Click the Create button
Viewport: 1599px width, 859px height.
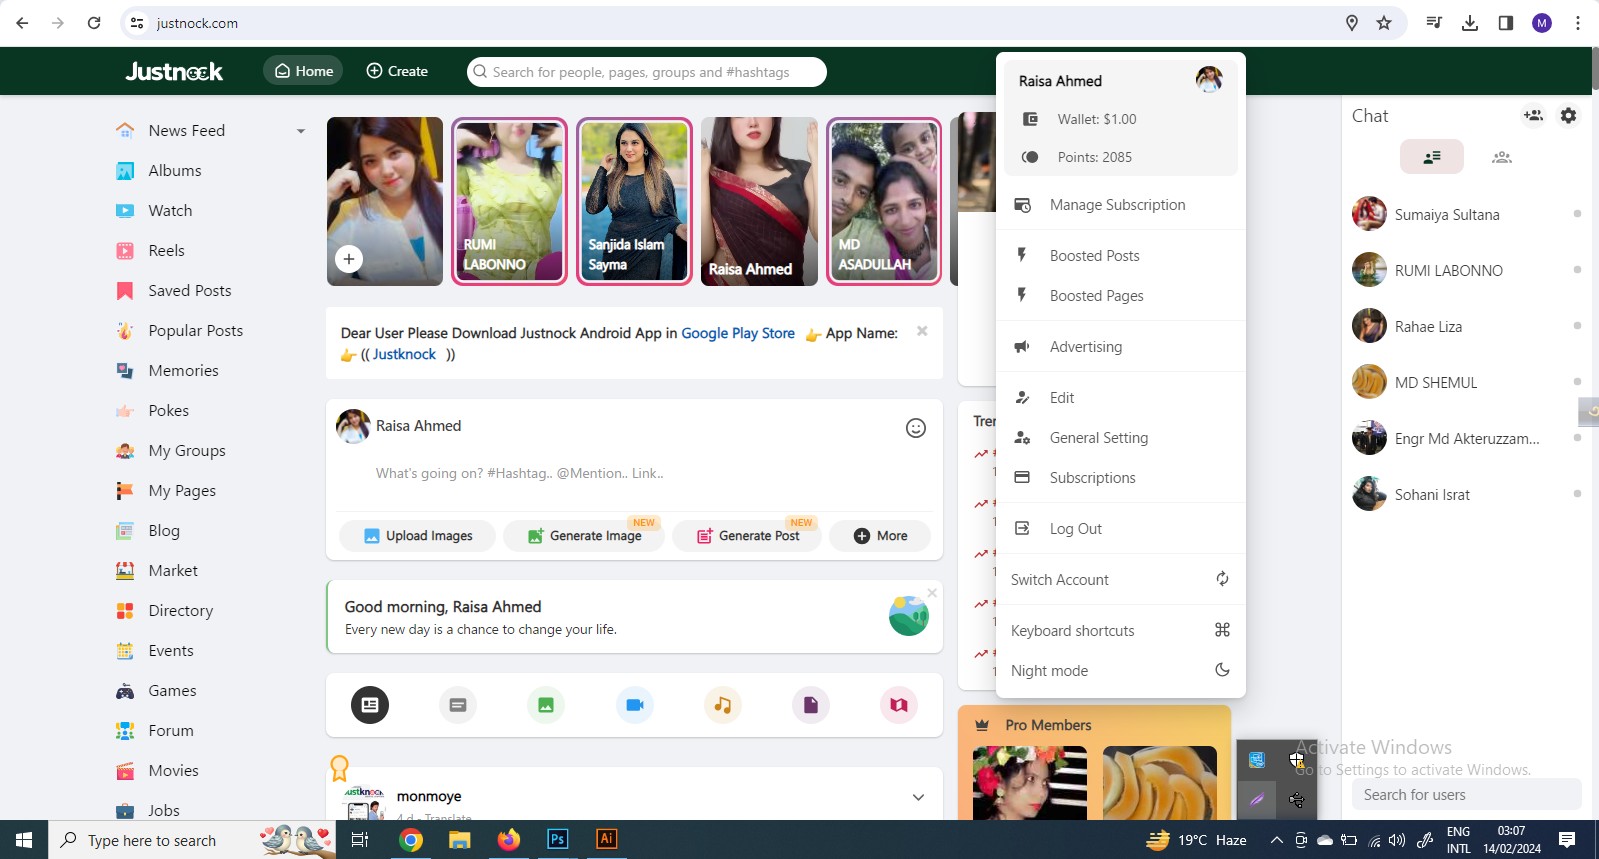point(397,71)
